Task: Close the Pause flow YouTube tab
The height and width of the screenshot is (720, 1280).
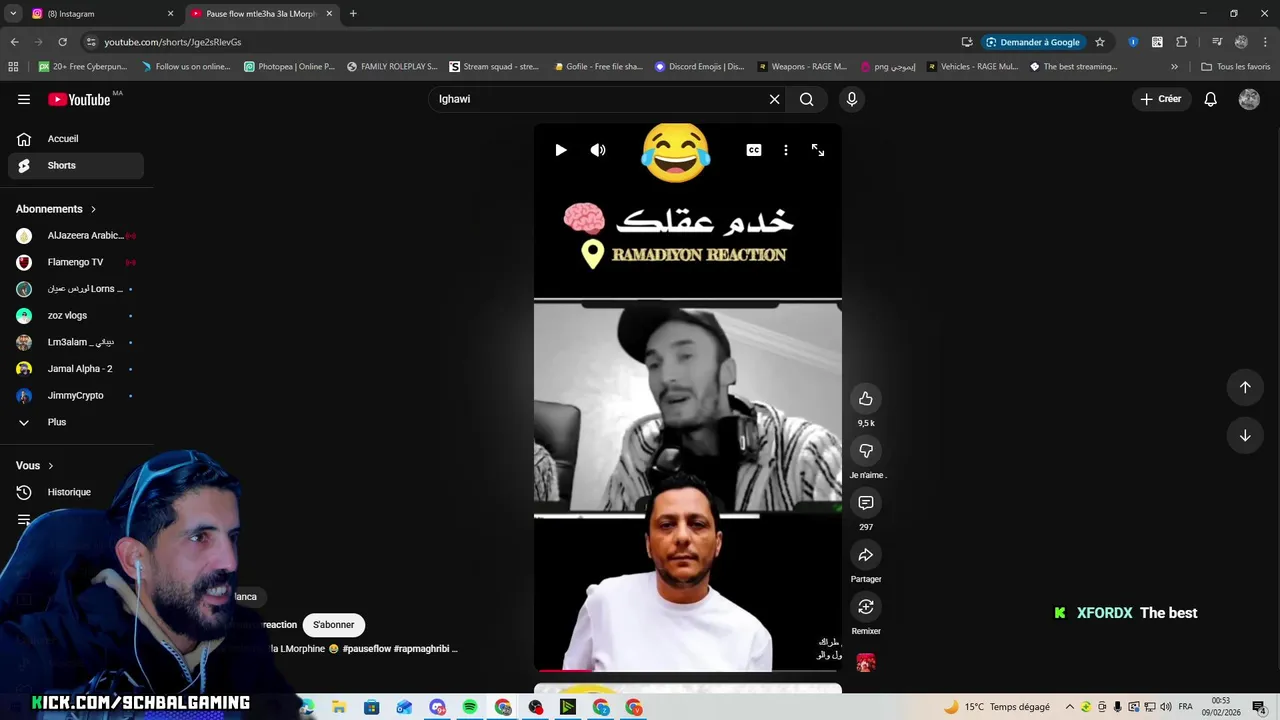Action: tap(329, 14)
